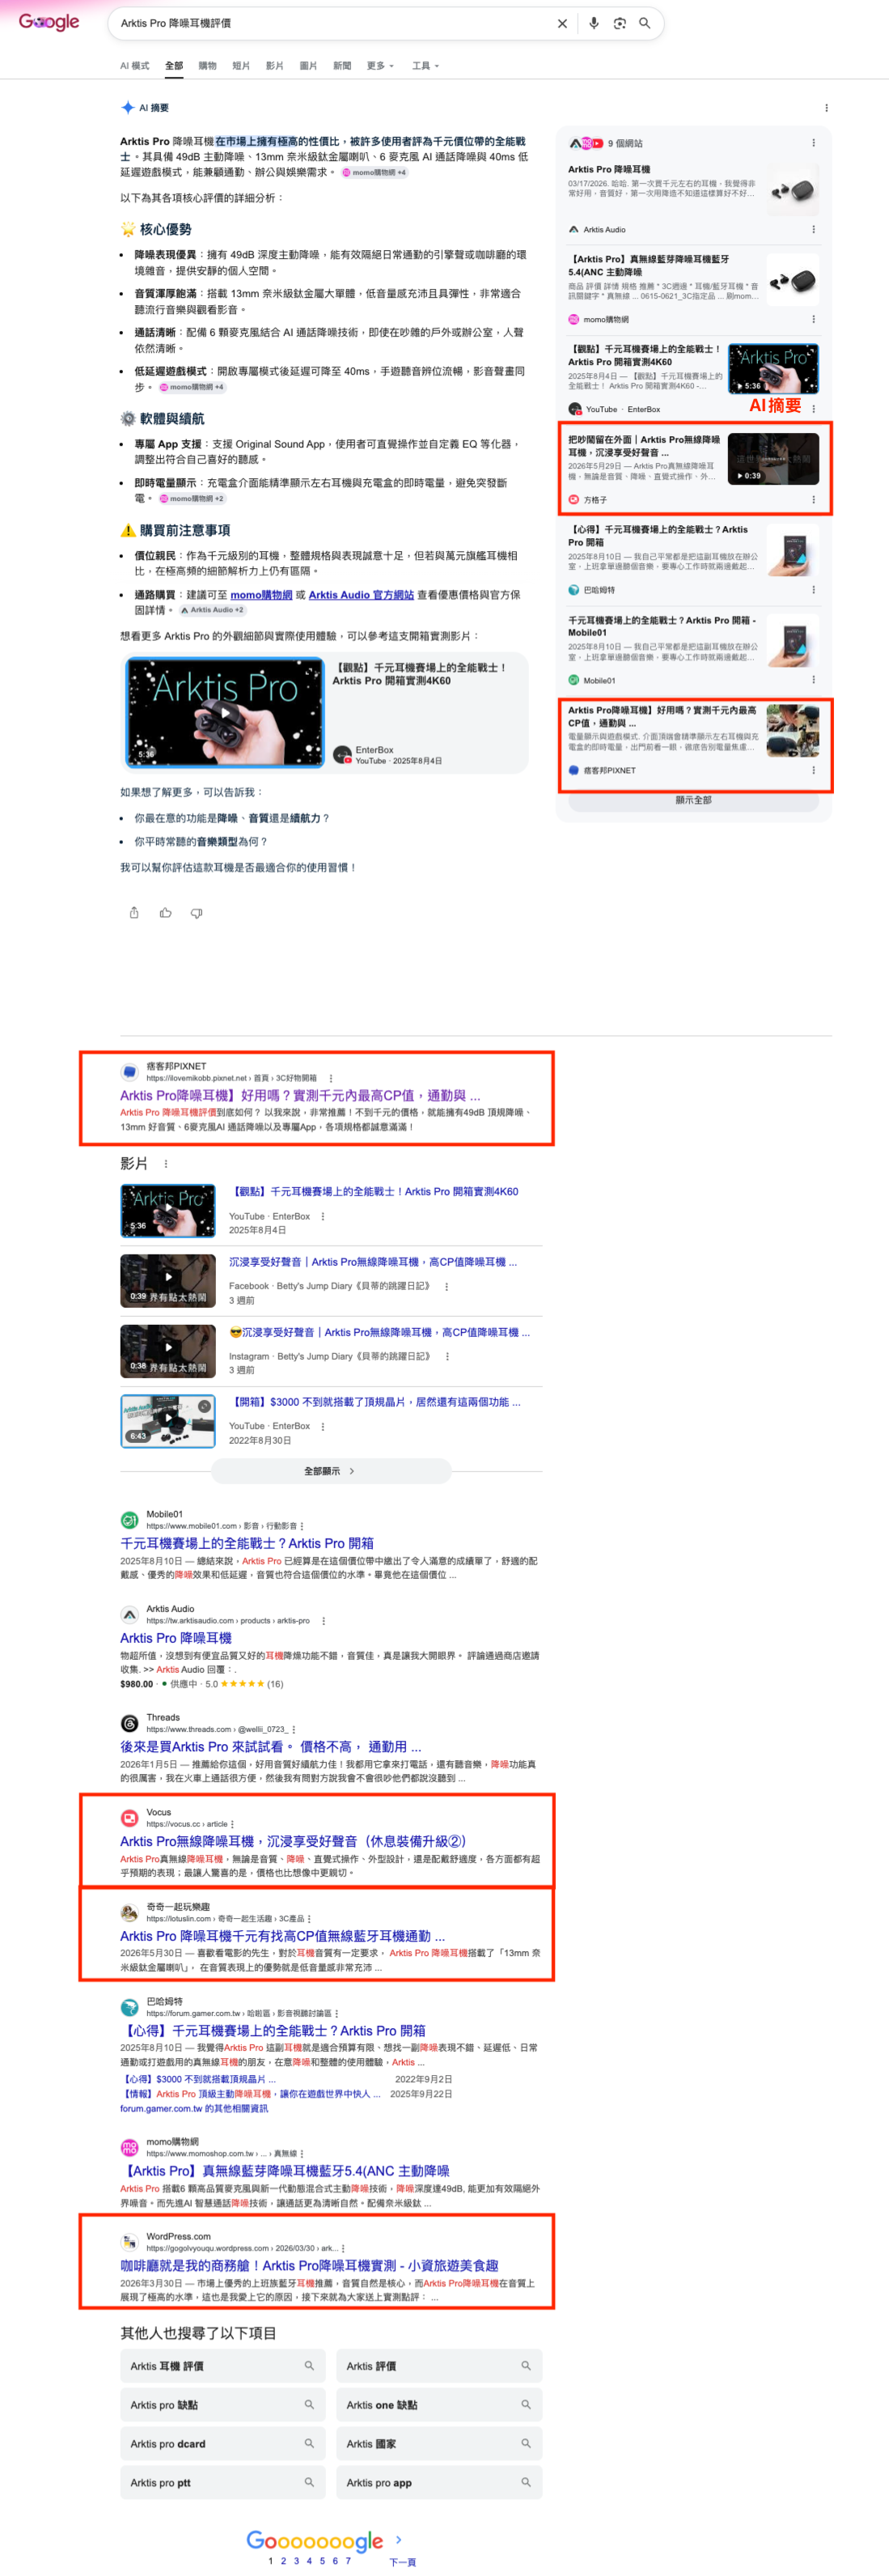
Task: Open the 圖片 results tab
Action: (x=308, y=66)
